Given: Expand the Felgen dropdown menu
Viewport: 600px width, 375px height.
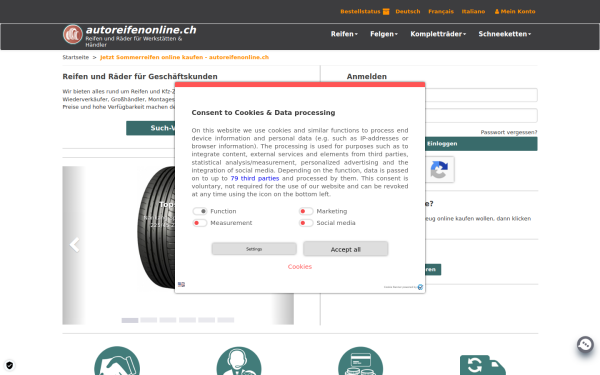Looking at the screenshot, I should coord(384,34).
